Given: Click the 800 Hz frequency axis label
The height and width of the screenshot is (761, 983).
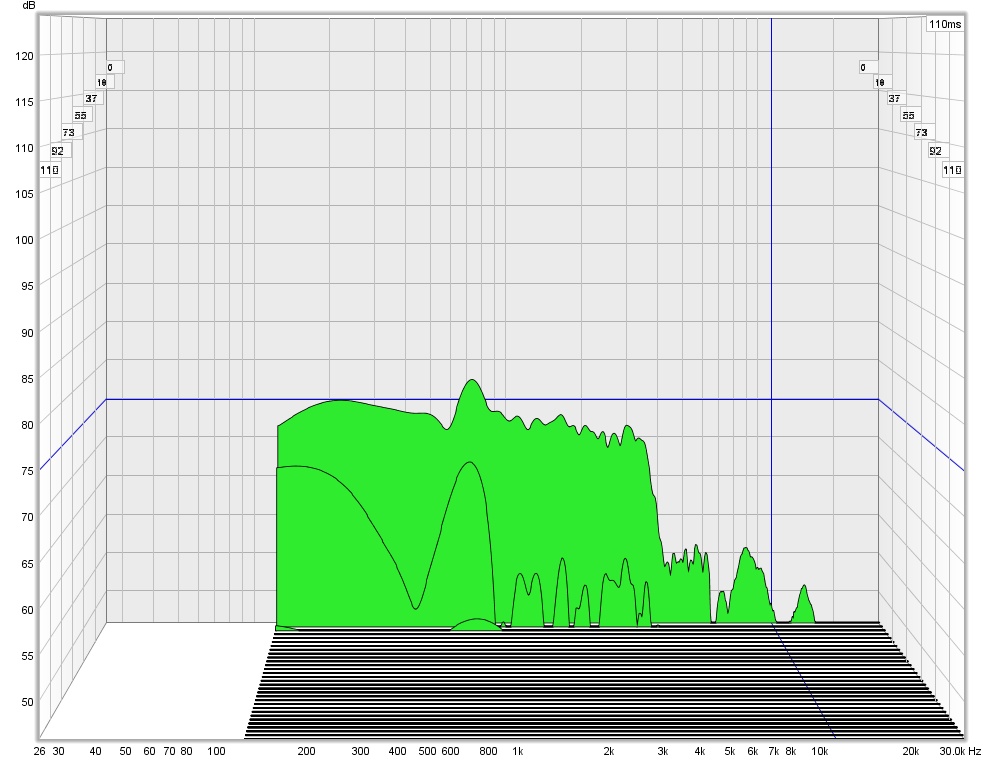Looking at the screenshot, I should [488, 751].
